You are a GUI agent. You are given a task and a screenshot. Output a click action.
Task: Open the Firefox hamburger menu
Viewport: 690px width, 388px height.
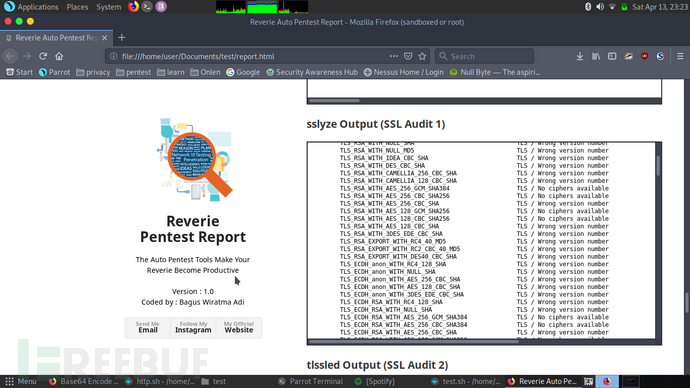[x=680, y=56]
